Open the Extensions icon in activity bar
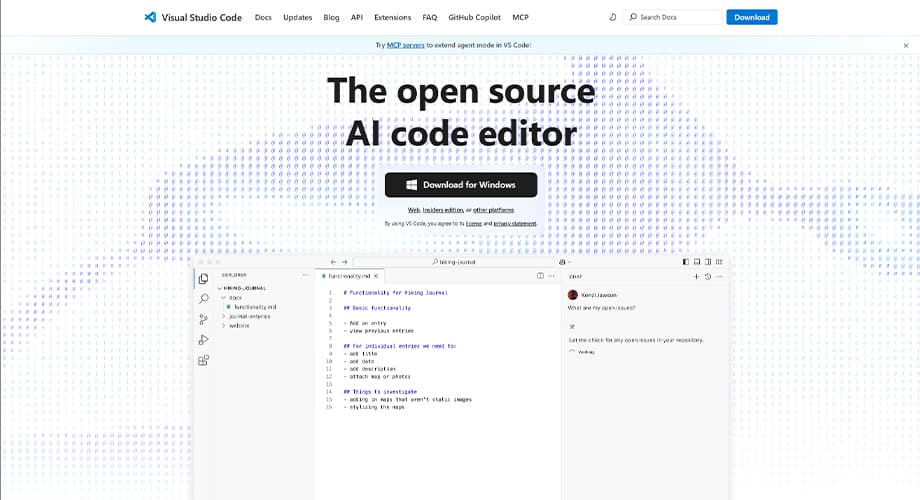 pyautogui.click(x=203, y=361)
